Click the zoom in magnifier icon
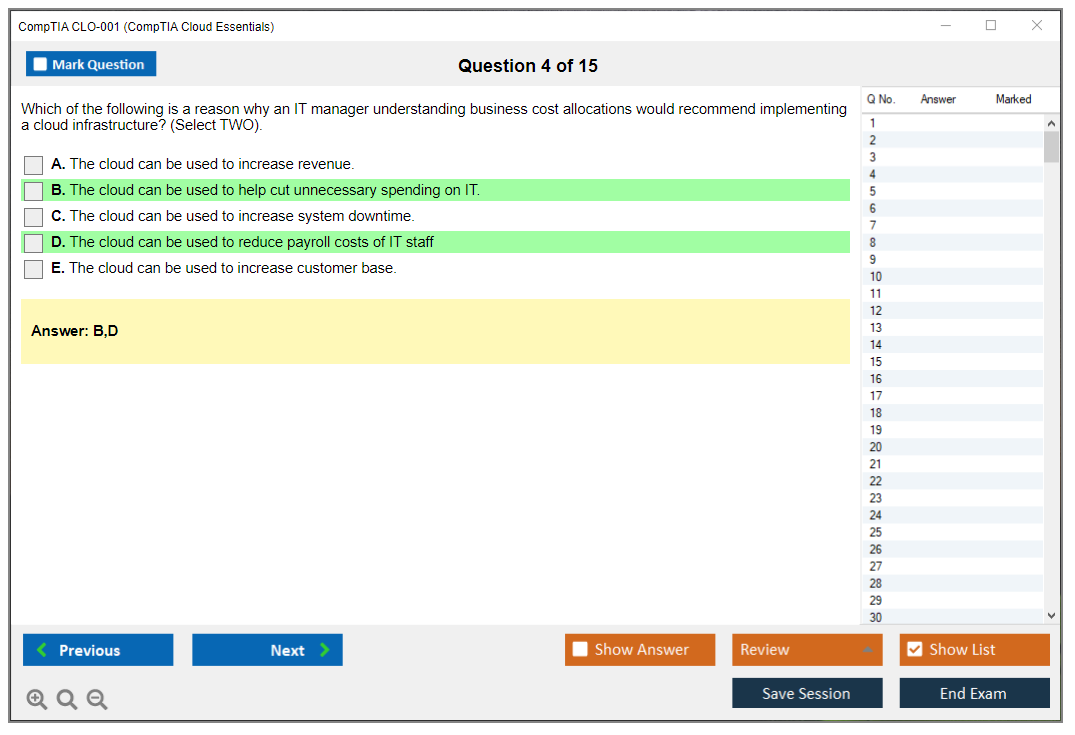The height and width of the screenshot is (735, 1075). pyautogui.click(x=37, y=700)
